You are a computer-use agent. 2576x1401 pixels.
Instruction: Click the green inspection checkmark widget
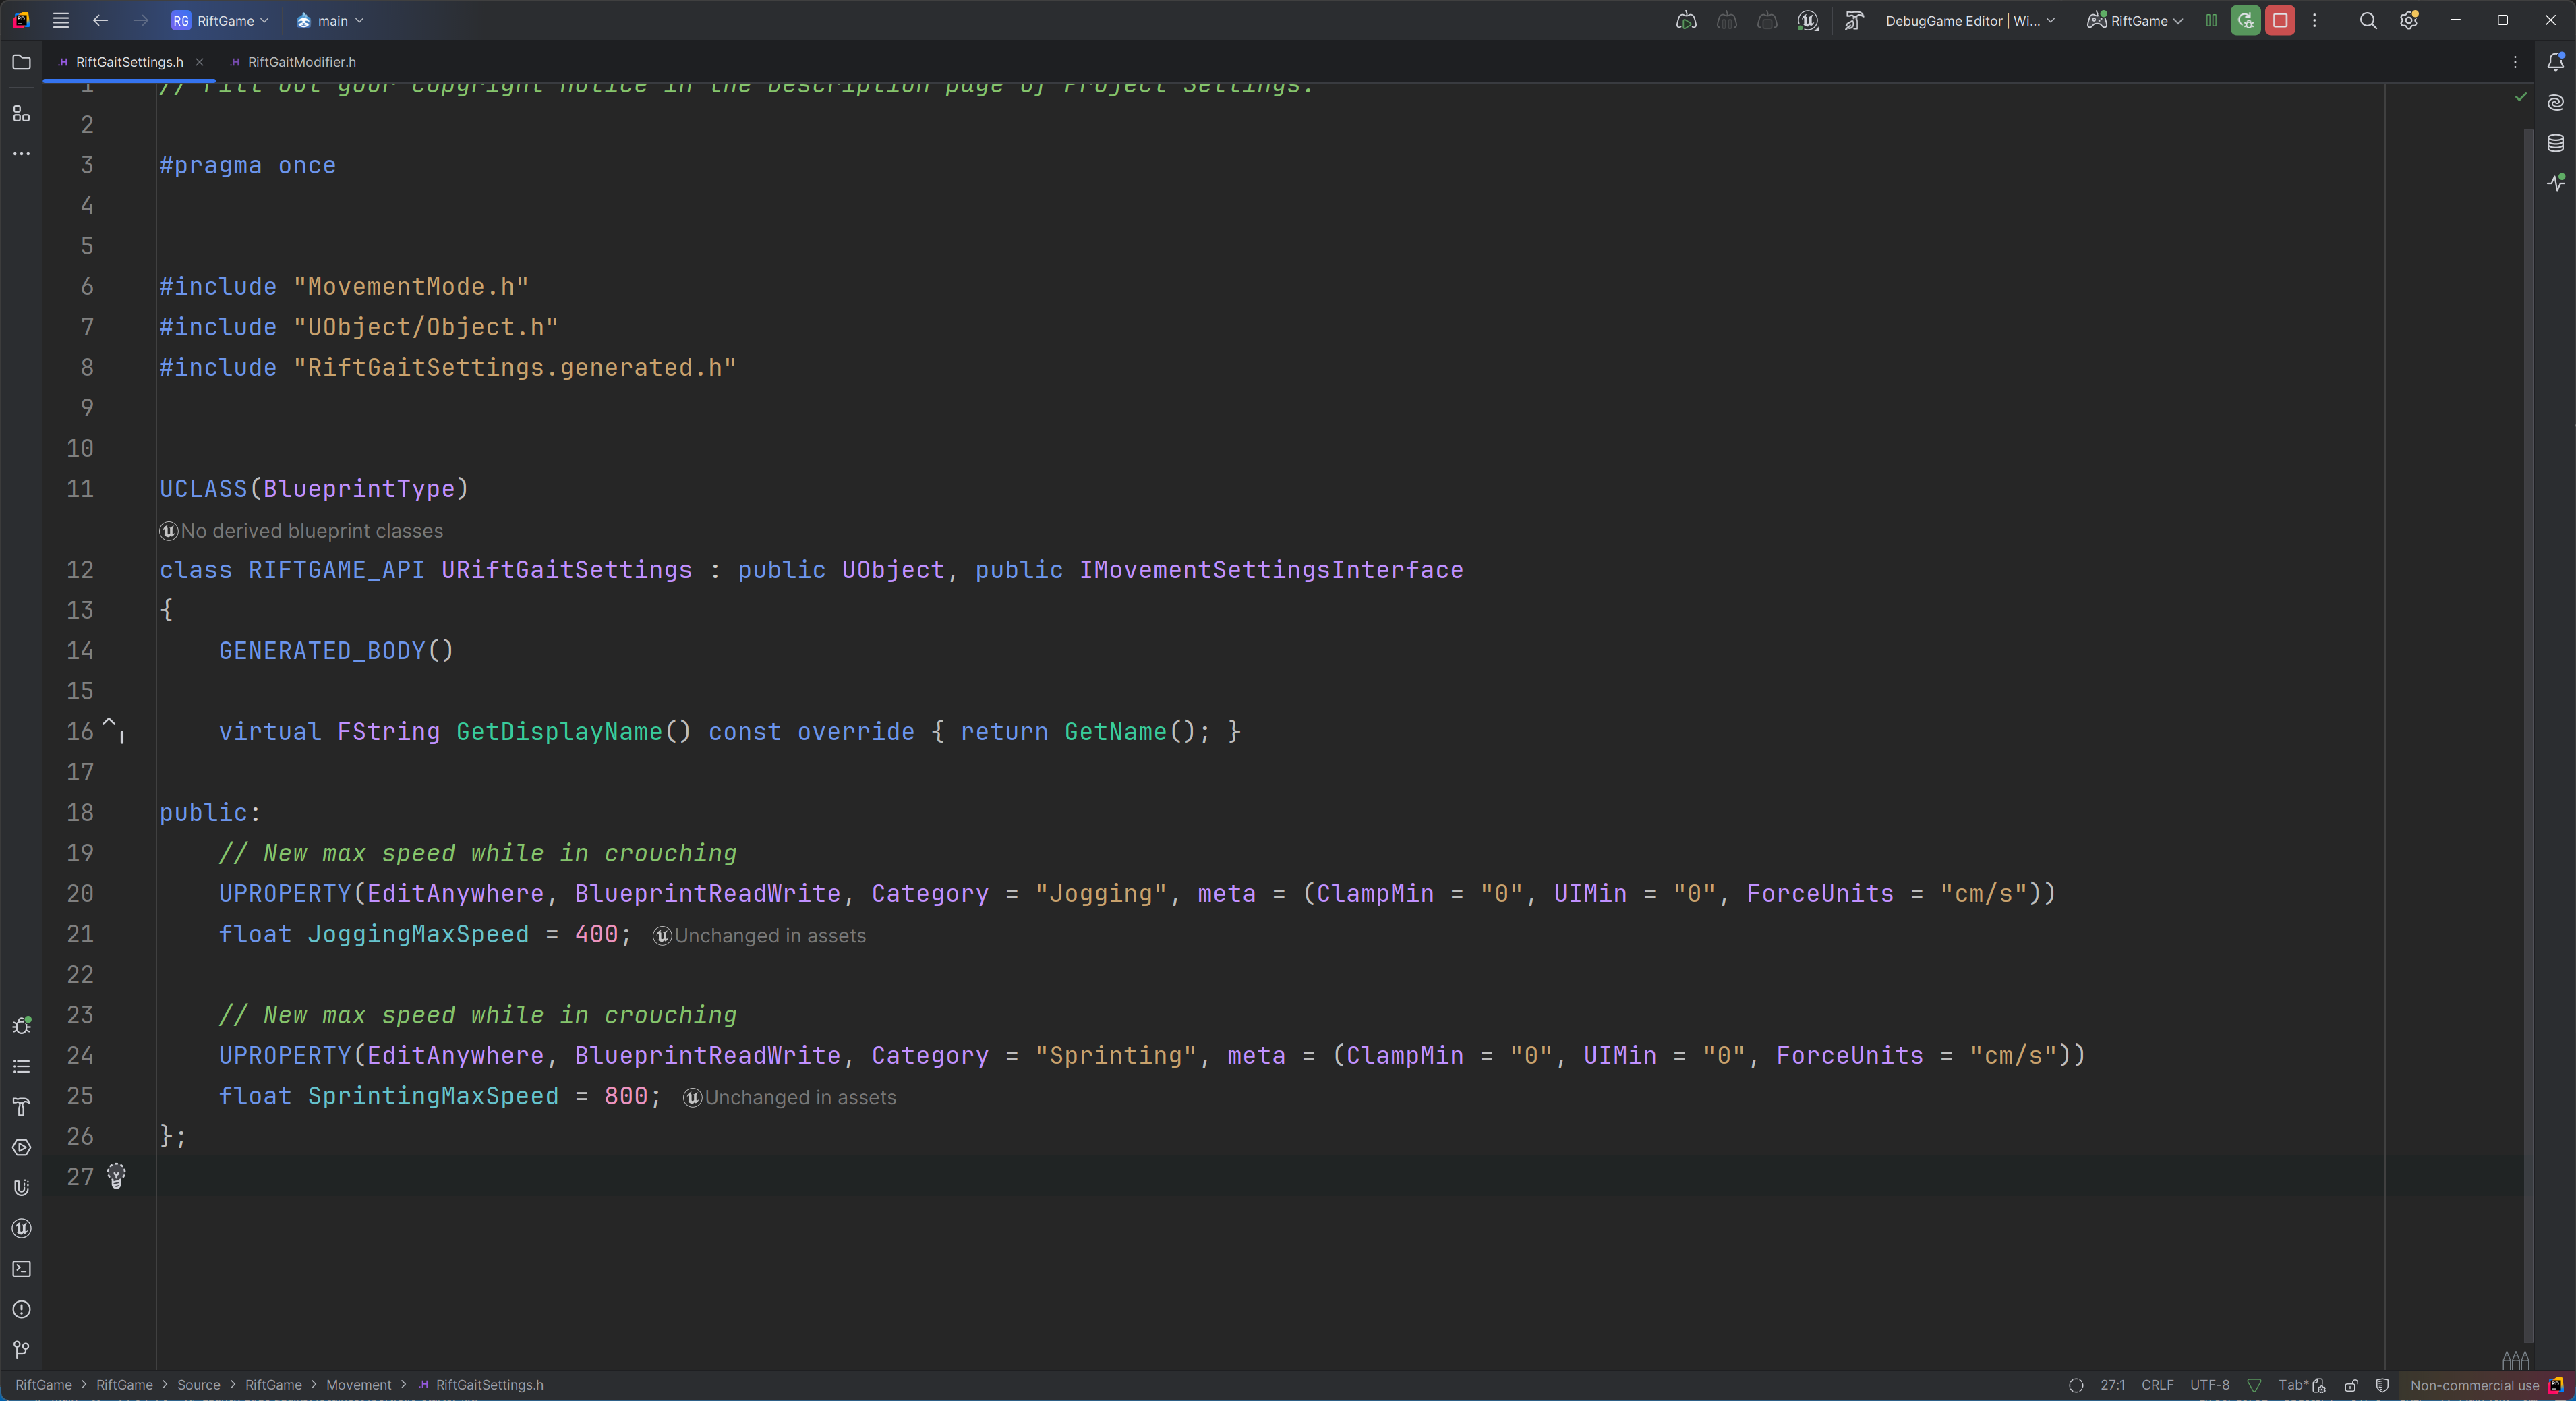click(2521, 97)
